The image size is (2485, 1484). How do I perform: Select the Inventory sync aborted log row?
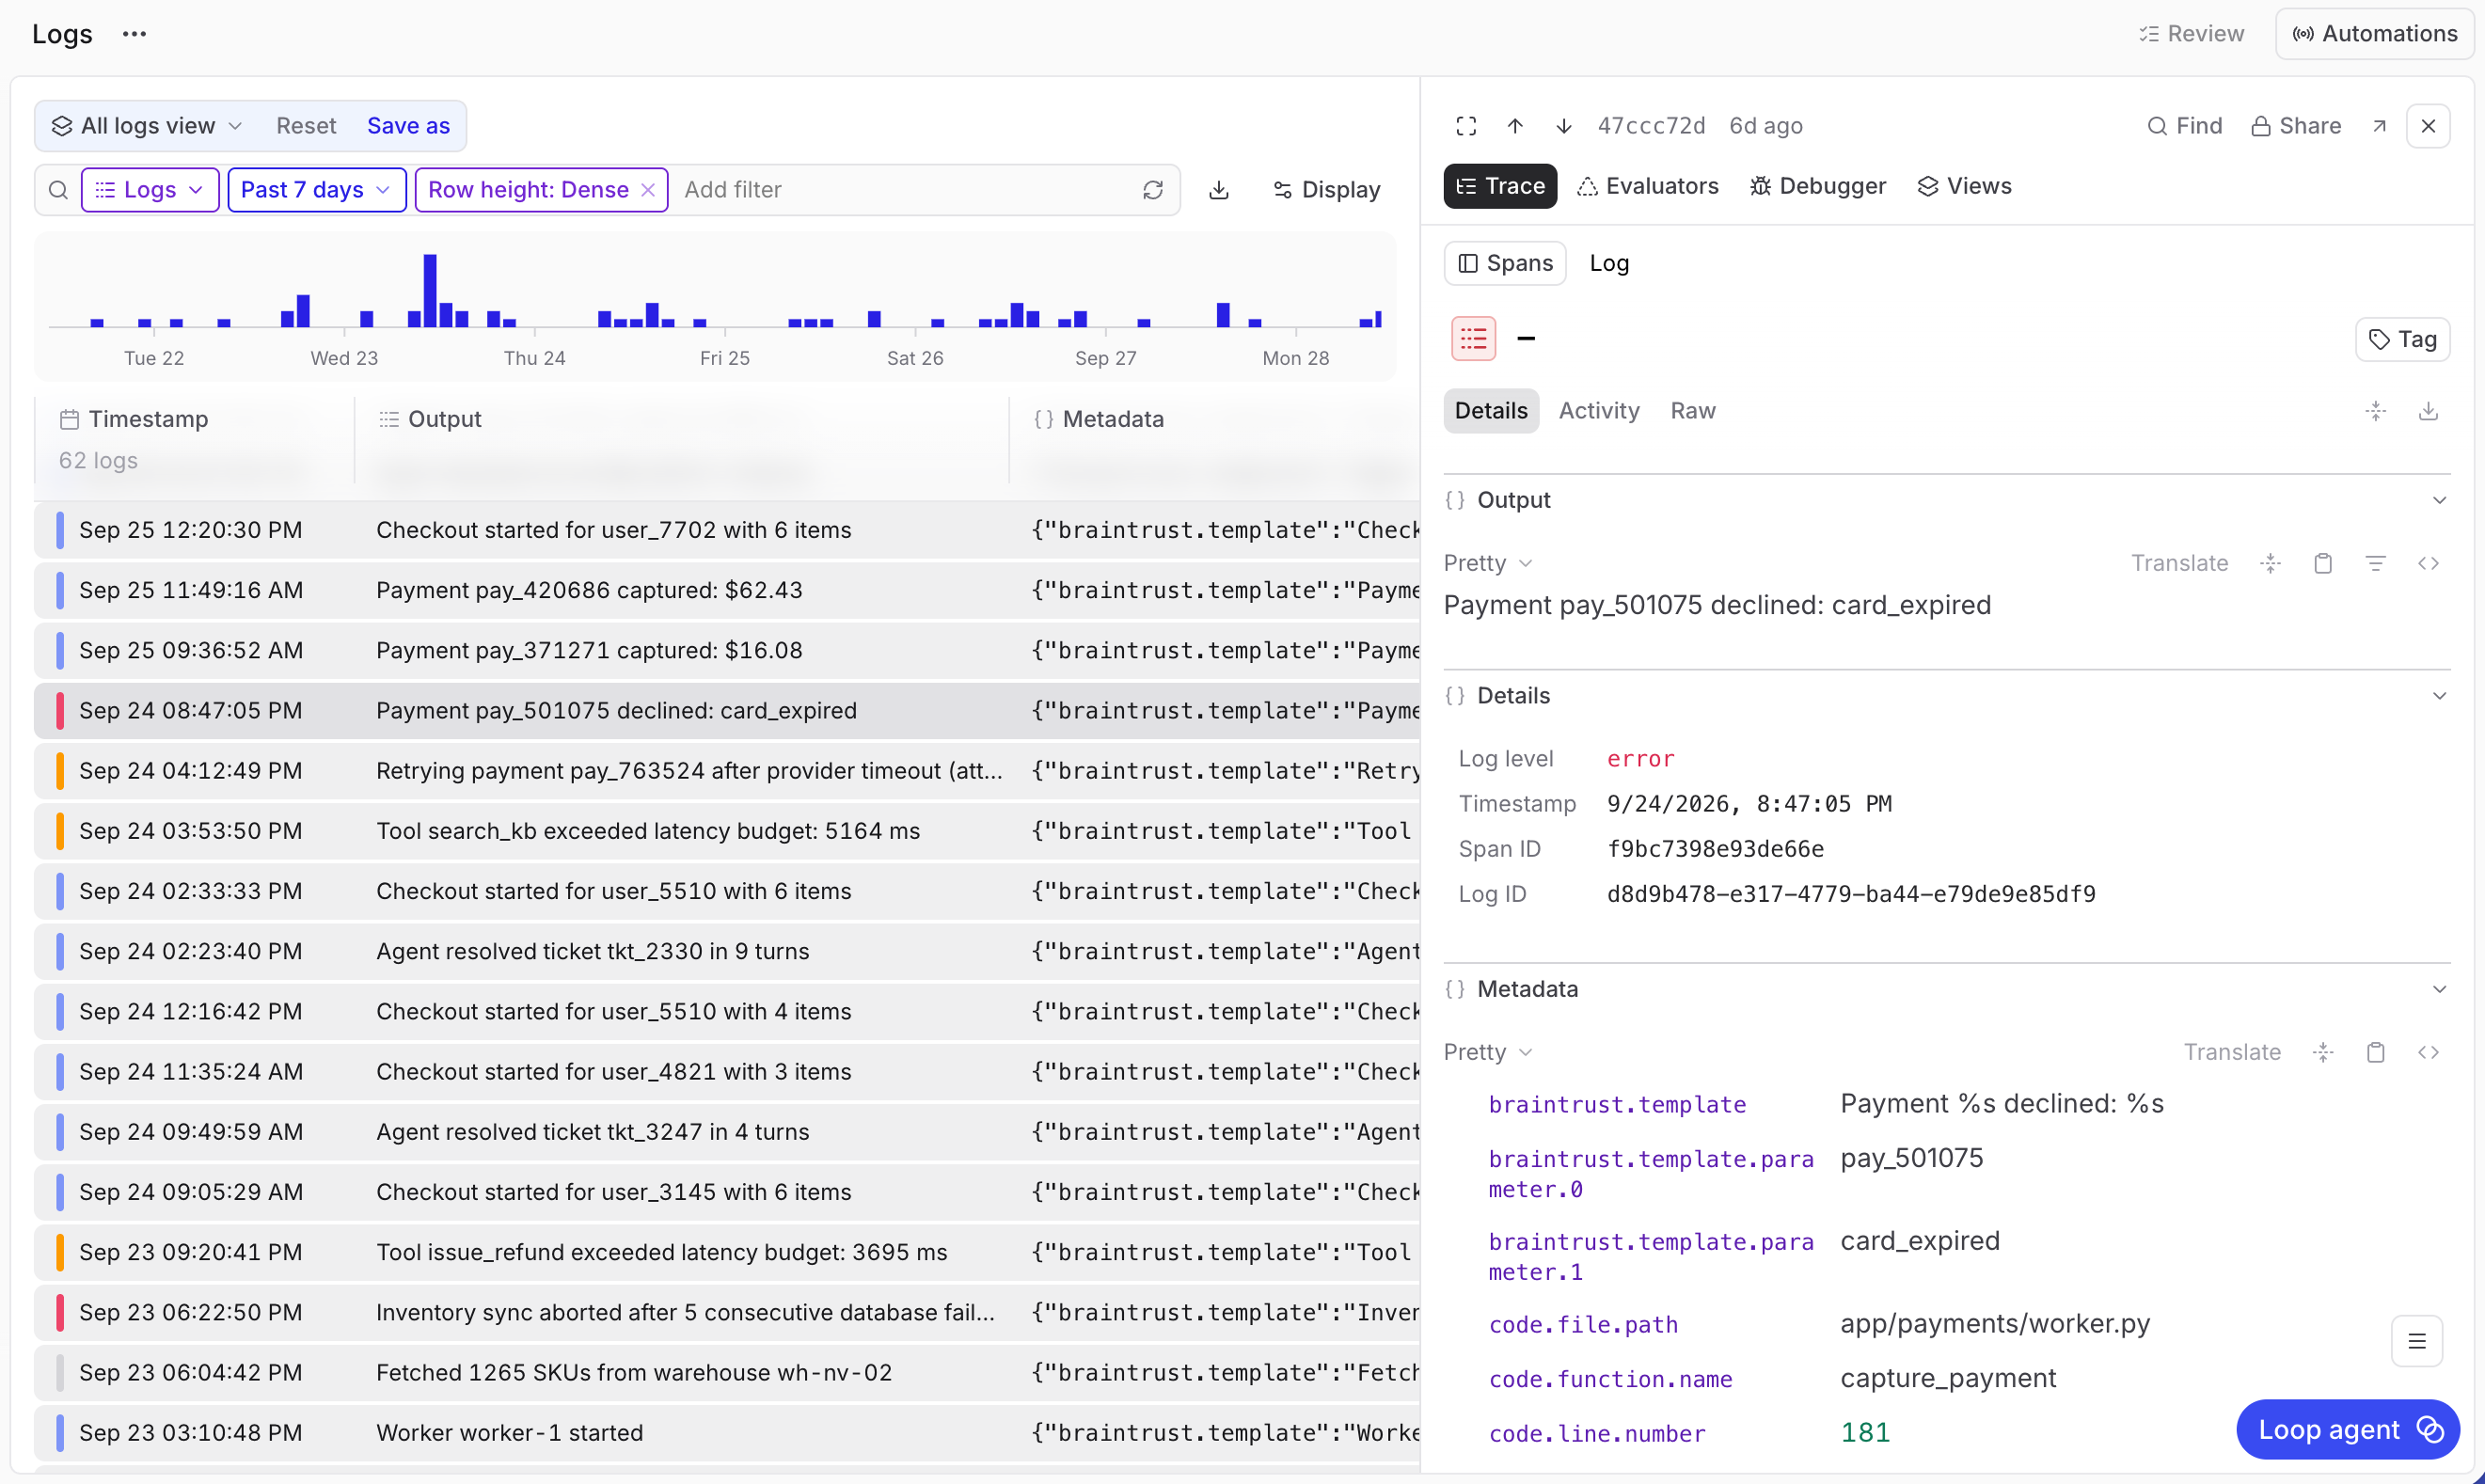[x=727, y=1312]
